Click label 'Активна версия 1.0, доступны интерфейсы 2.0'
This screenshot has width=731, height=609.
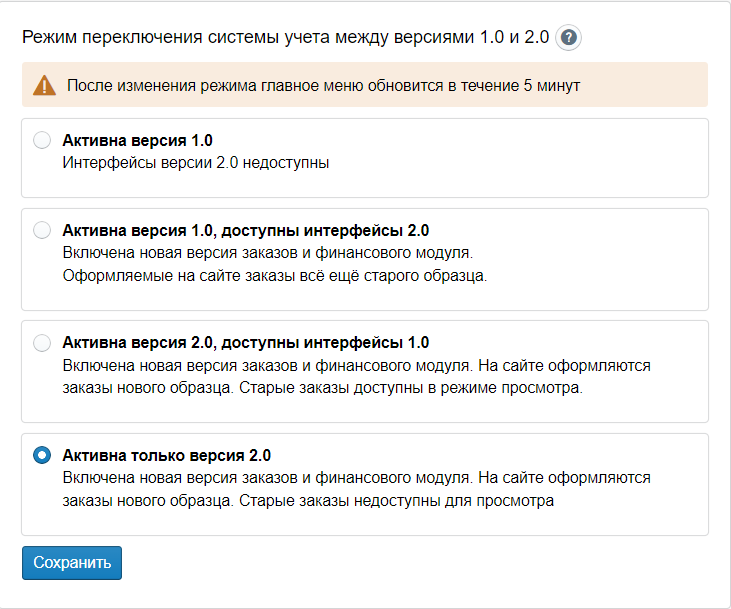pyautogui.click(x=245, y=231)
